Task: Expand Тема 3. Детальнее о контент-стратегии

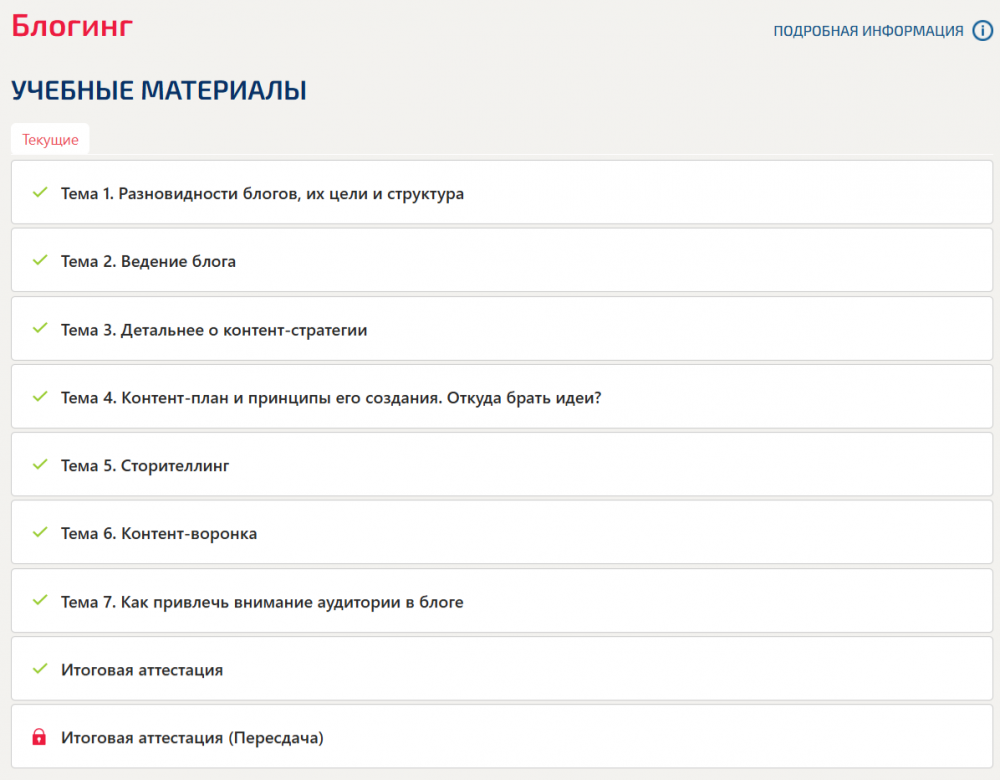Action: point(502,329)
